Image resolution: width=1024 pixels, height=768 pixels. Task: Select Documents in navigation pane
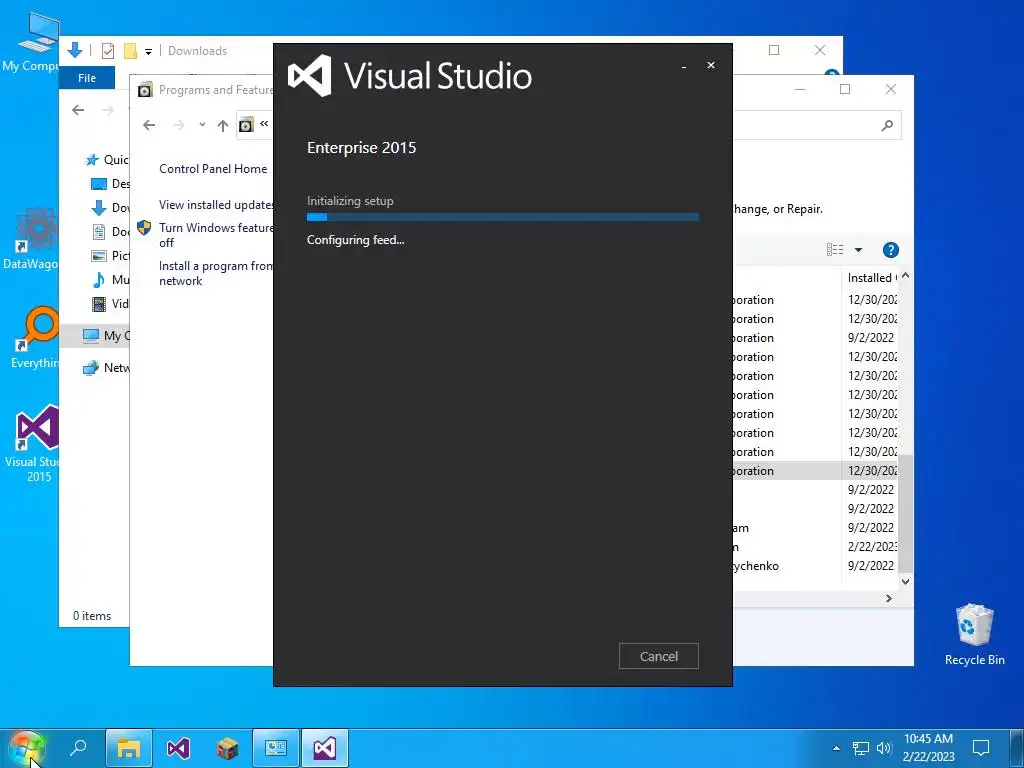click(110, 232)
